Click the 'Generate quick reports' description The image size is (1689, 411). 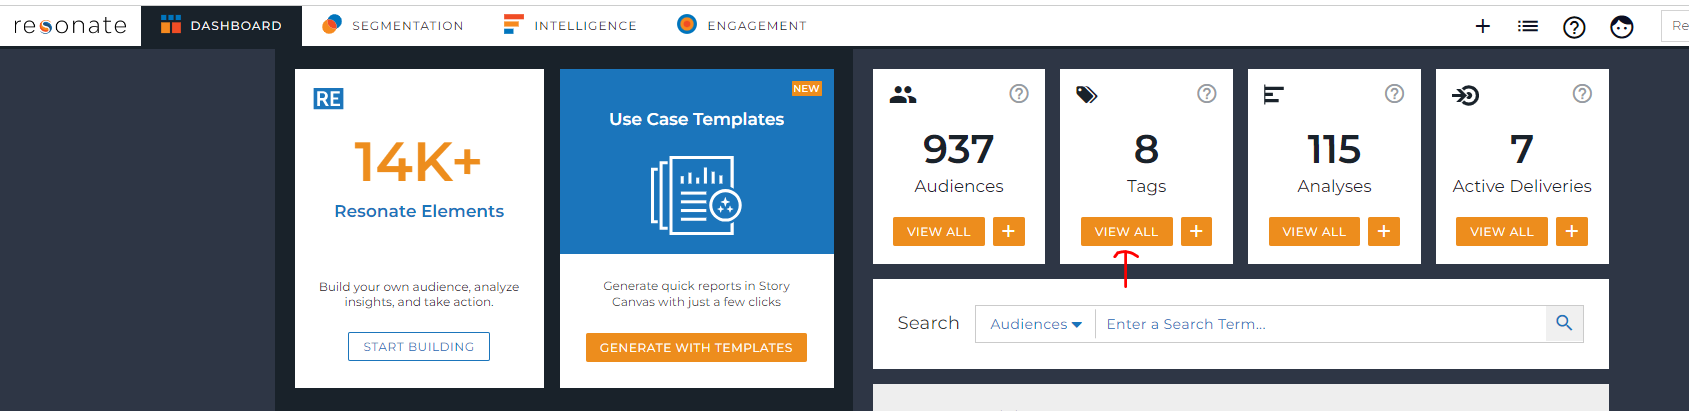(696, 294)
